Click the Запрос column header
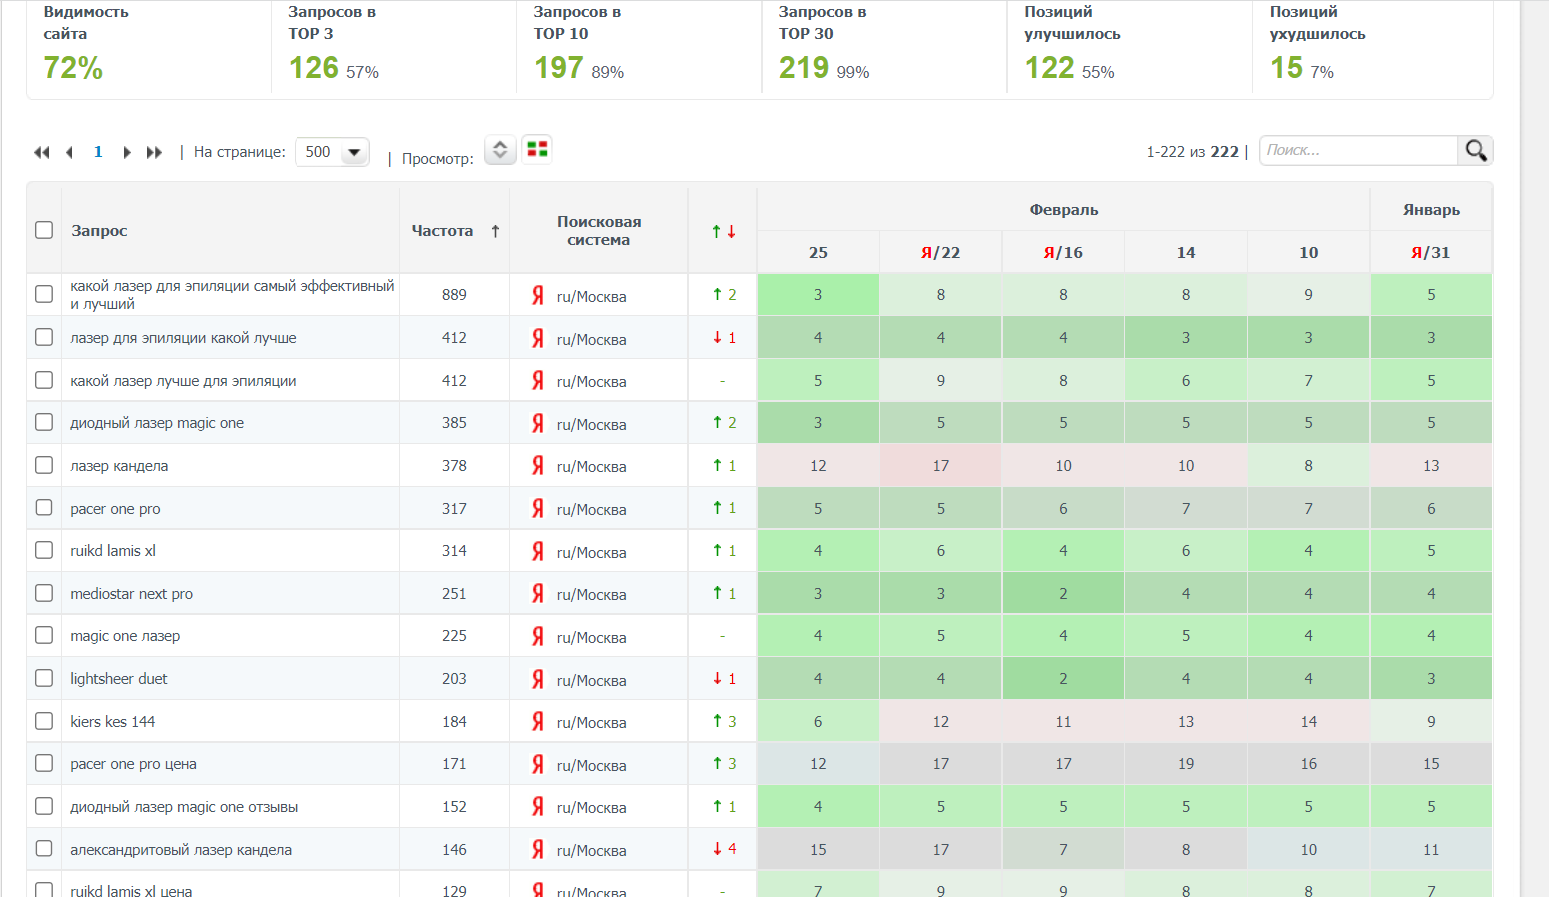 pos(99,231)
